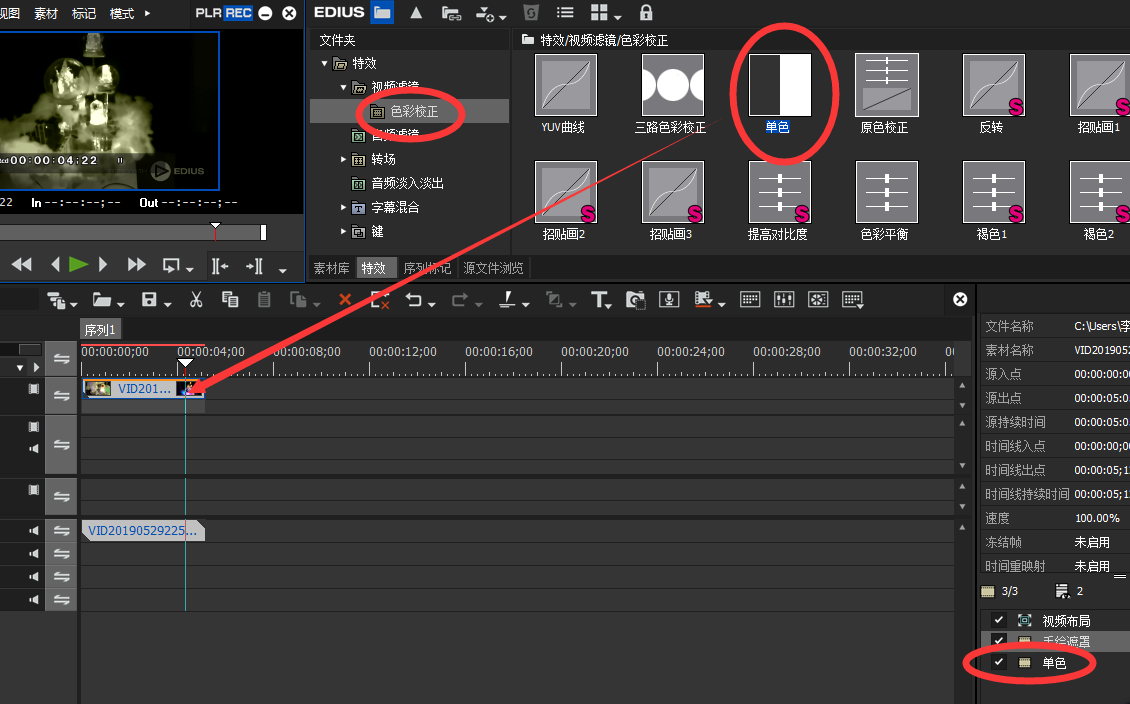This screenshot has height=704, width=1130.
Task: Click the Save icon on the timeline toolbar
Action: pyautogui.click(x=148, y=299)
